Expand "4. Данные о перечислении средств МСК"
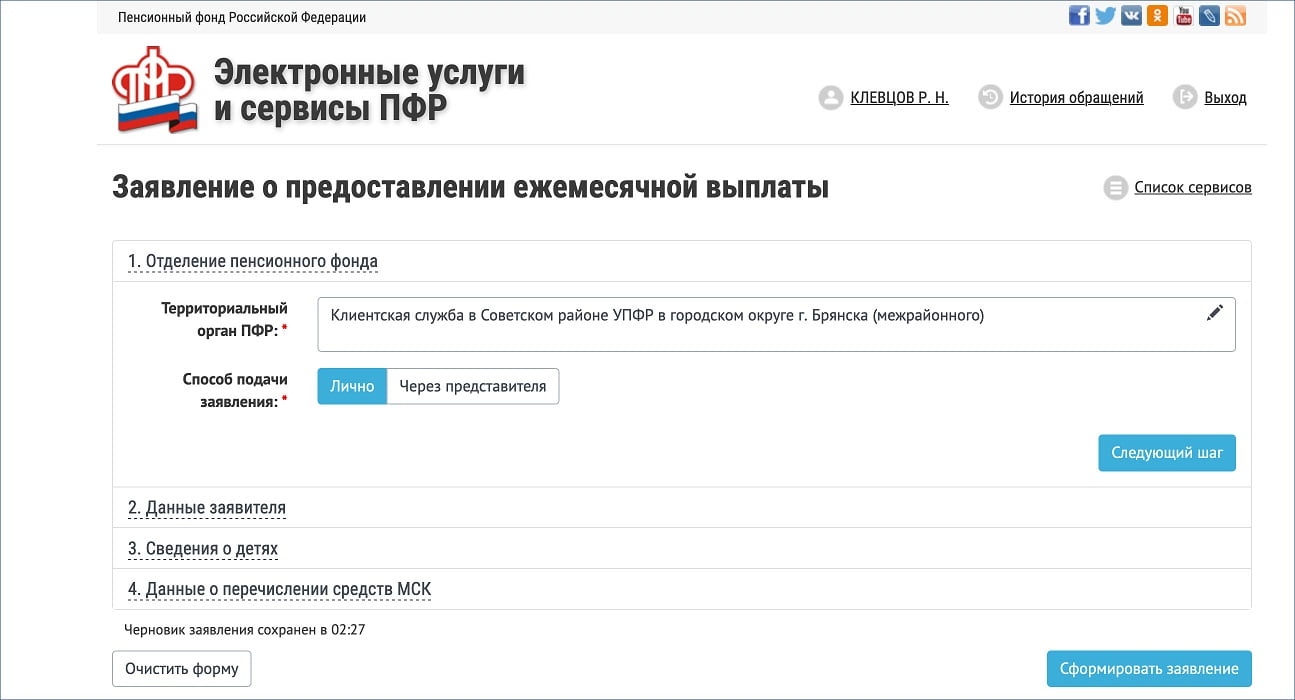This screenshot has width=1295, height=700. coord(279,590)
